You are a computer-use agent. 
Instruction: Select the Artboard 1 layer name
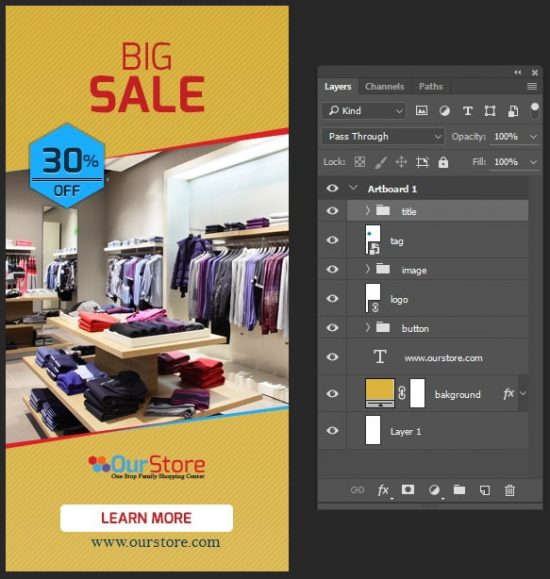click(392, 189)
